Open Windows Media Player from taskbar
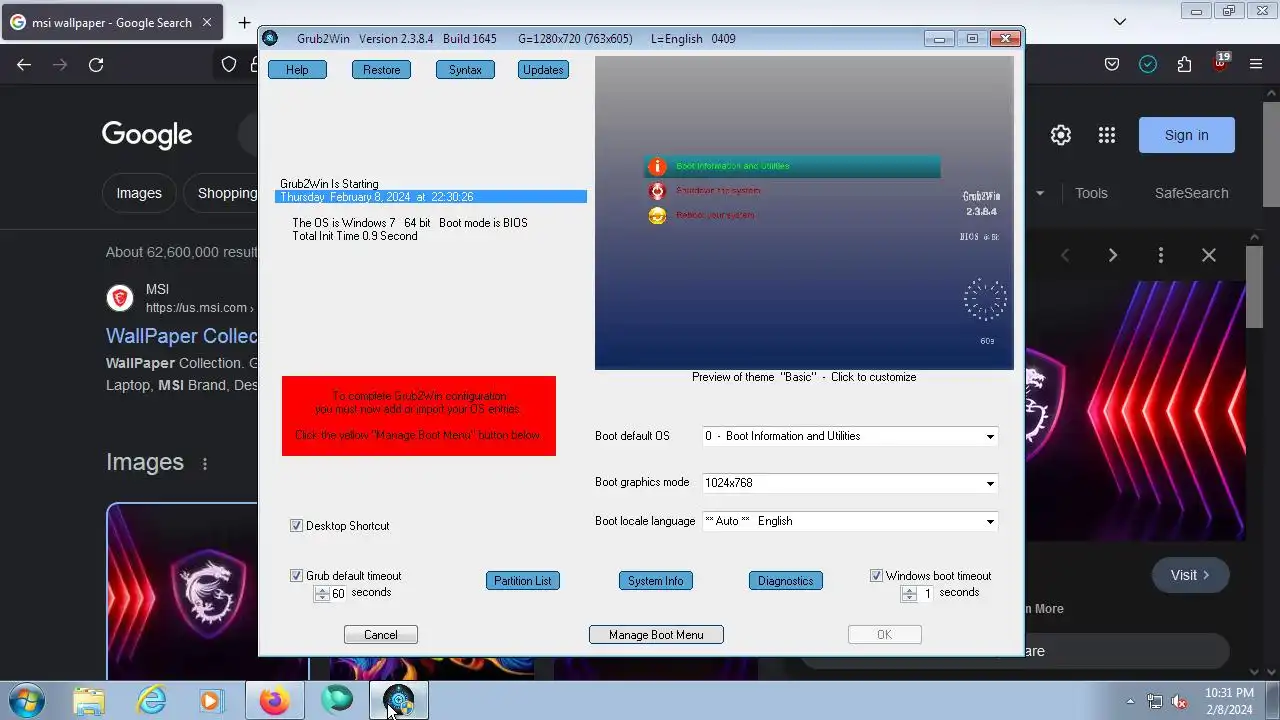Viewport: 1280px width, 720px height. coord(212,700)
